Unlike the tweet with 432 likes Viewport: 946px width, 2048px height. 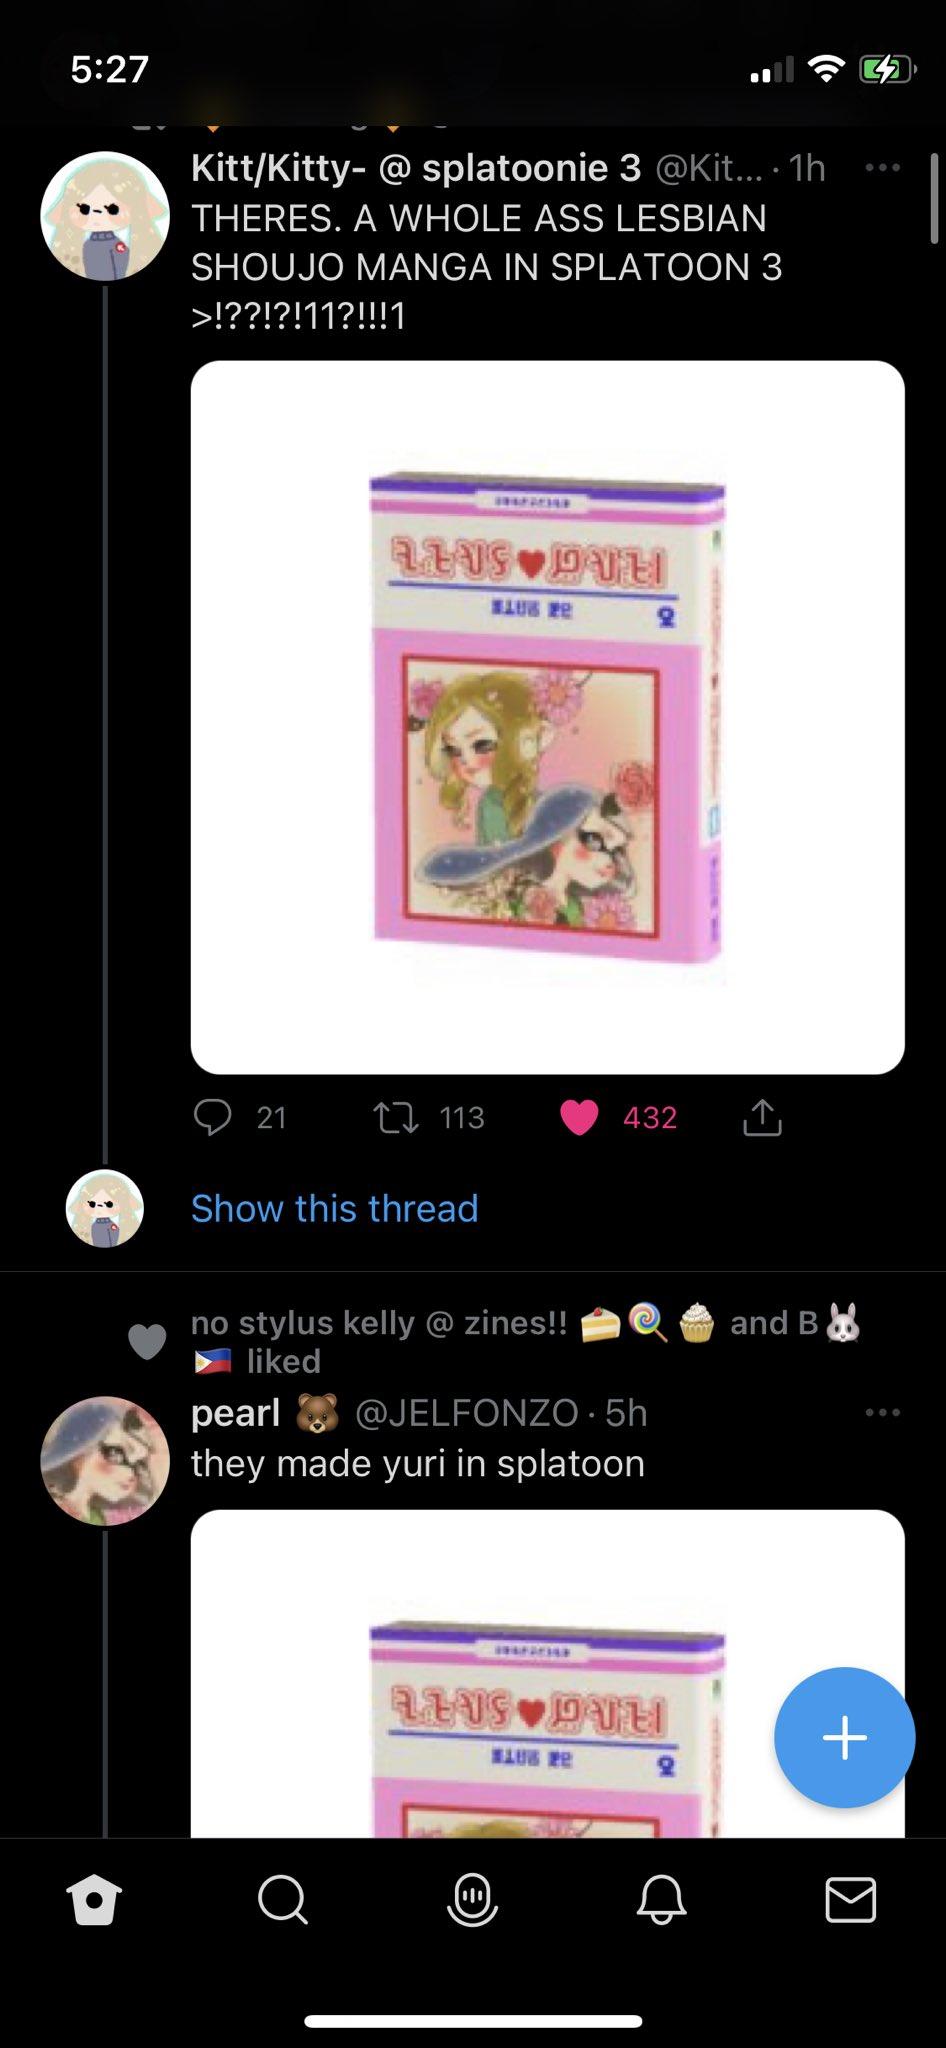pyautogui.click(x=579, y=1117)
